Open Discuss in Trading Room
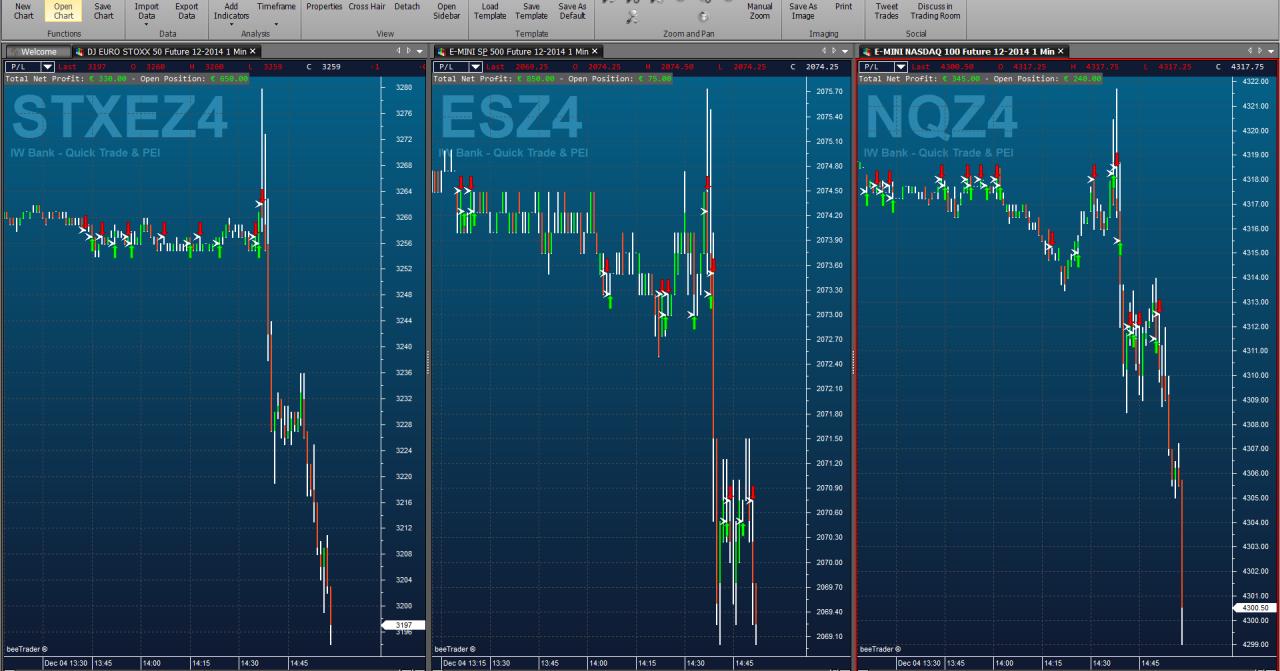 pos(936,11)
